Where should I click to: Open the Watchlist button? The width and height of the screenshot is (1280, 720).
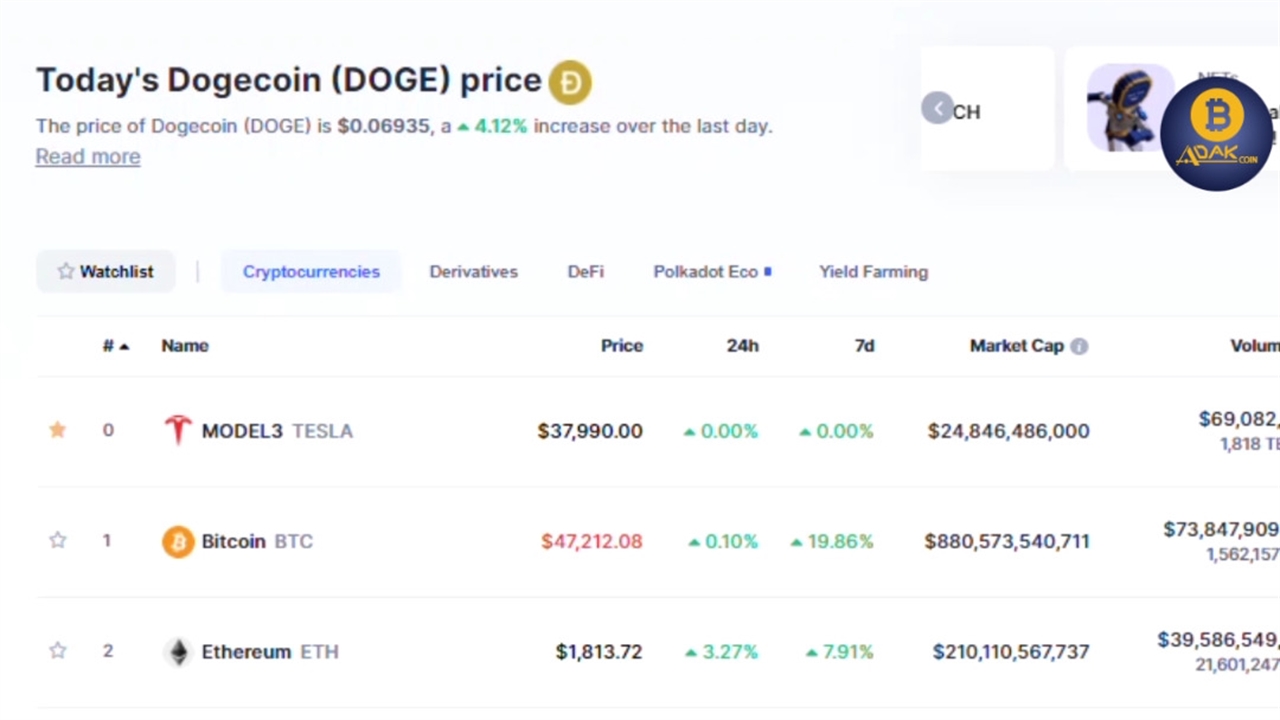(105, 272)
